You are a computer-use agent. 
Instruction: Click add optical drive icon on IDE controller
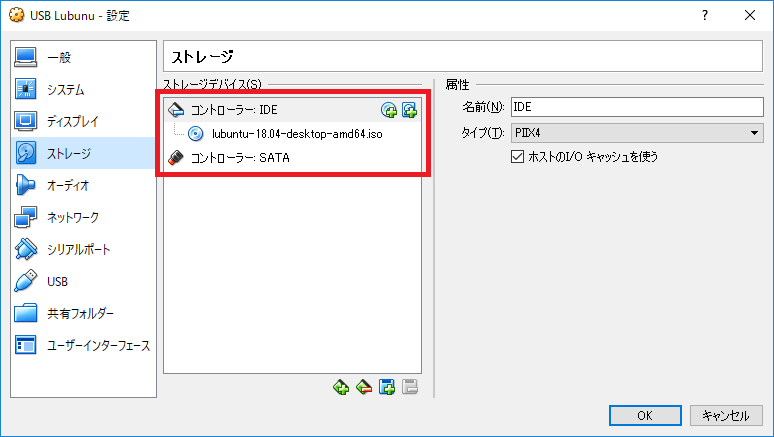coord(389,110)
